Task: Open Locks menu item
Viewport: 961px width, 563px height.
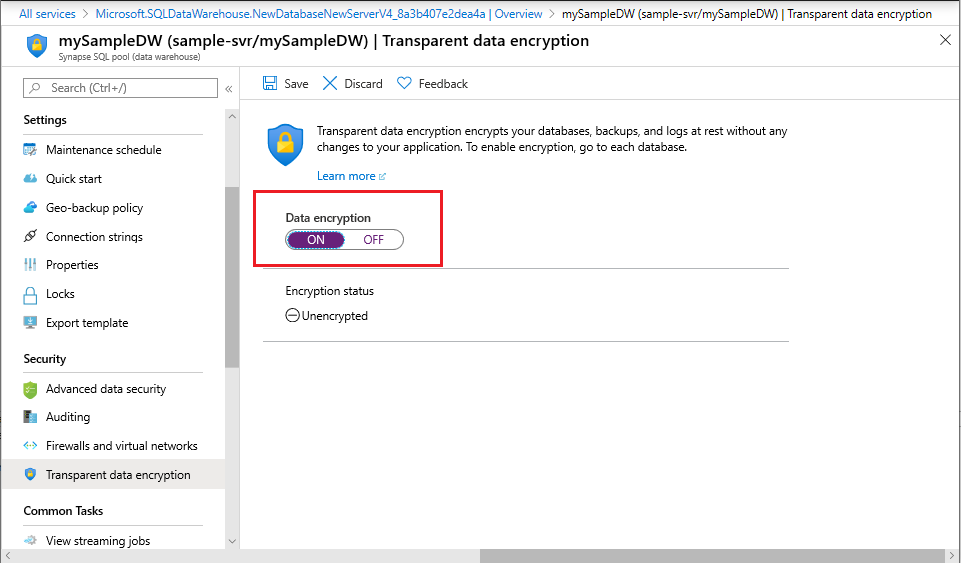Action: [60, 293]
